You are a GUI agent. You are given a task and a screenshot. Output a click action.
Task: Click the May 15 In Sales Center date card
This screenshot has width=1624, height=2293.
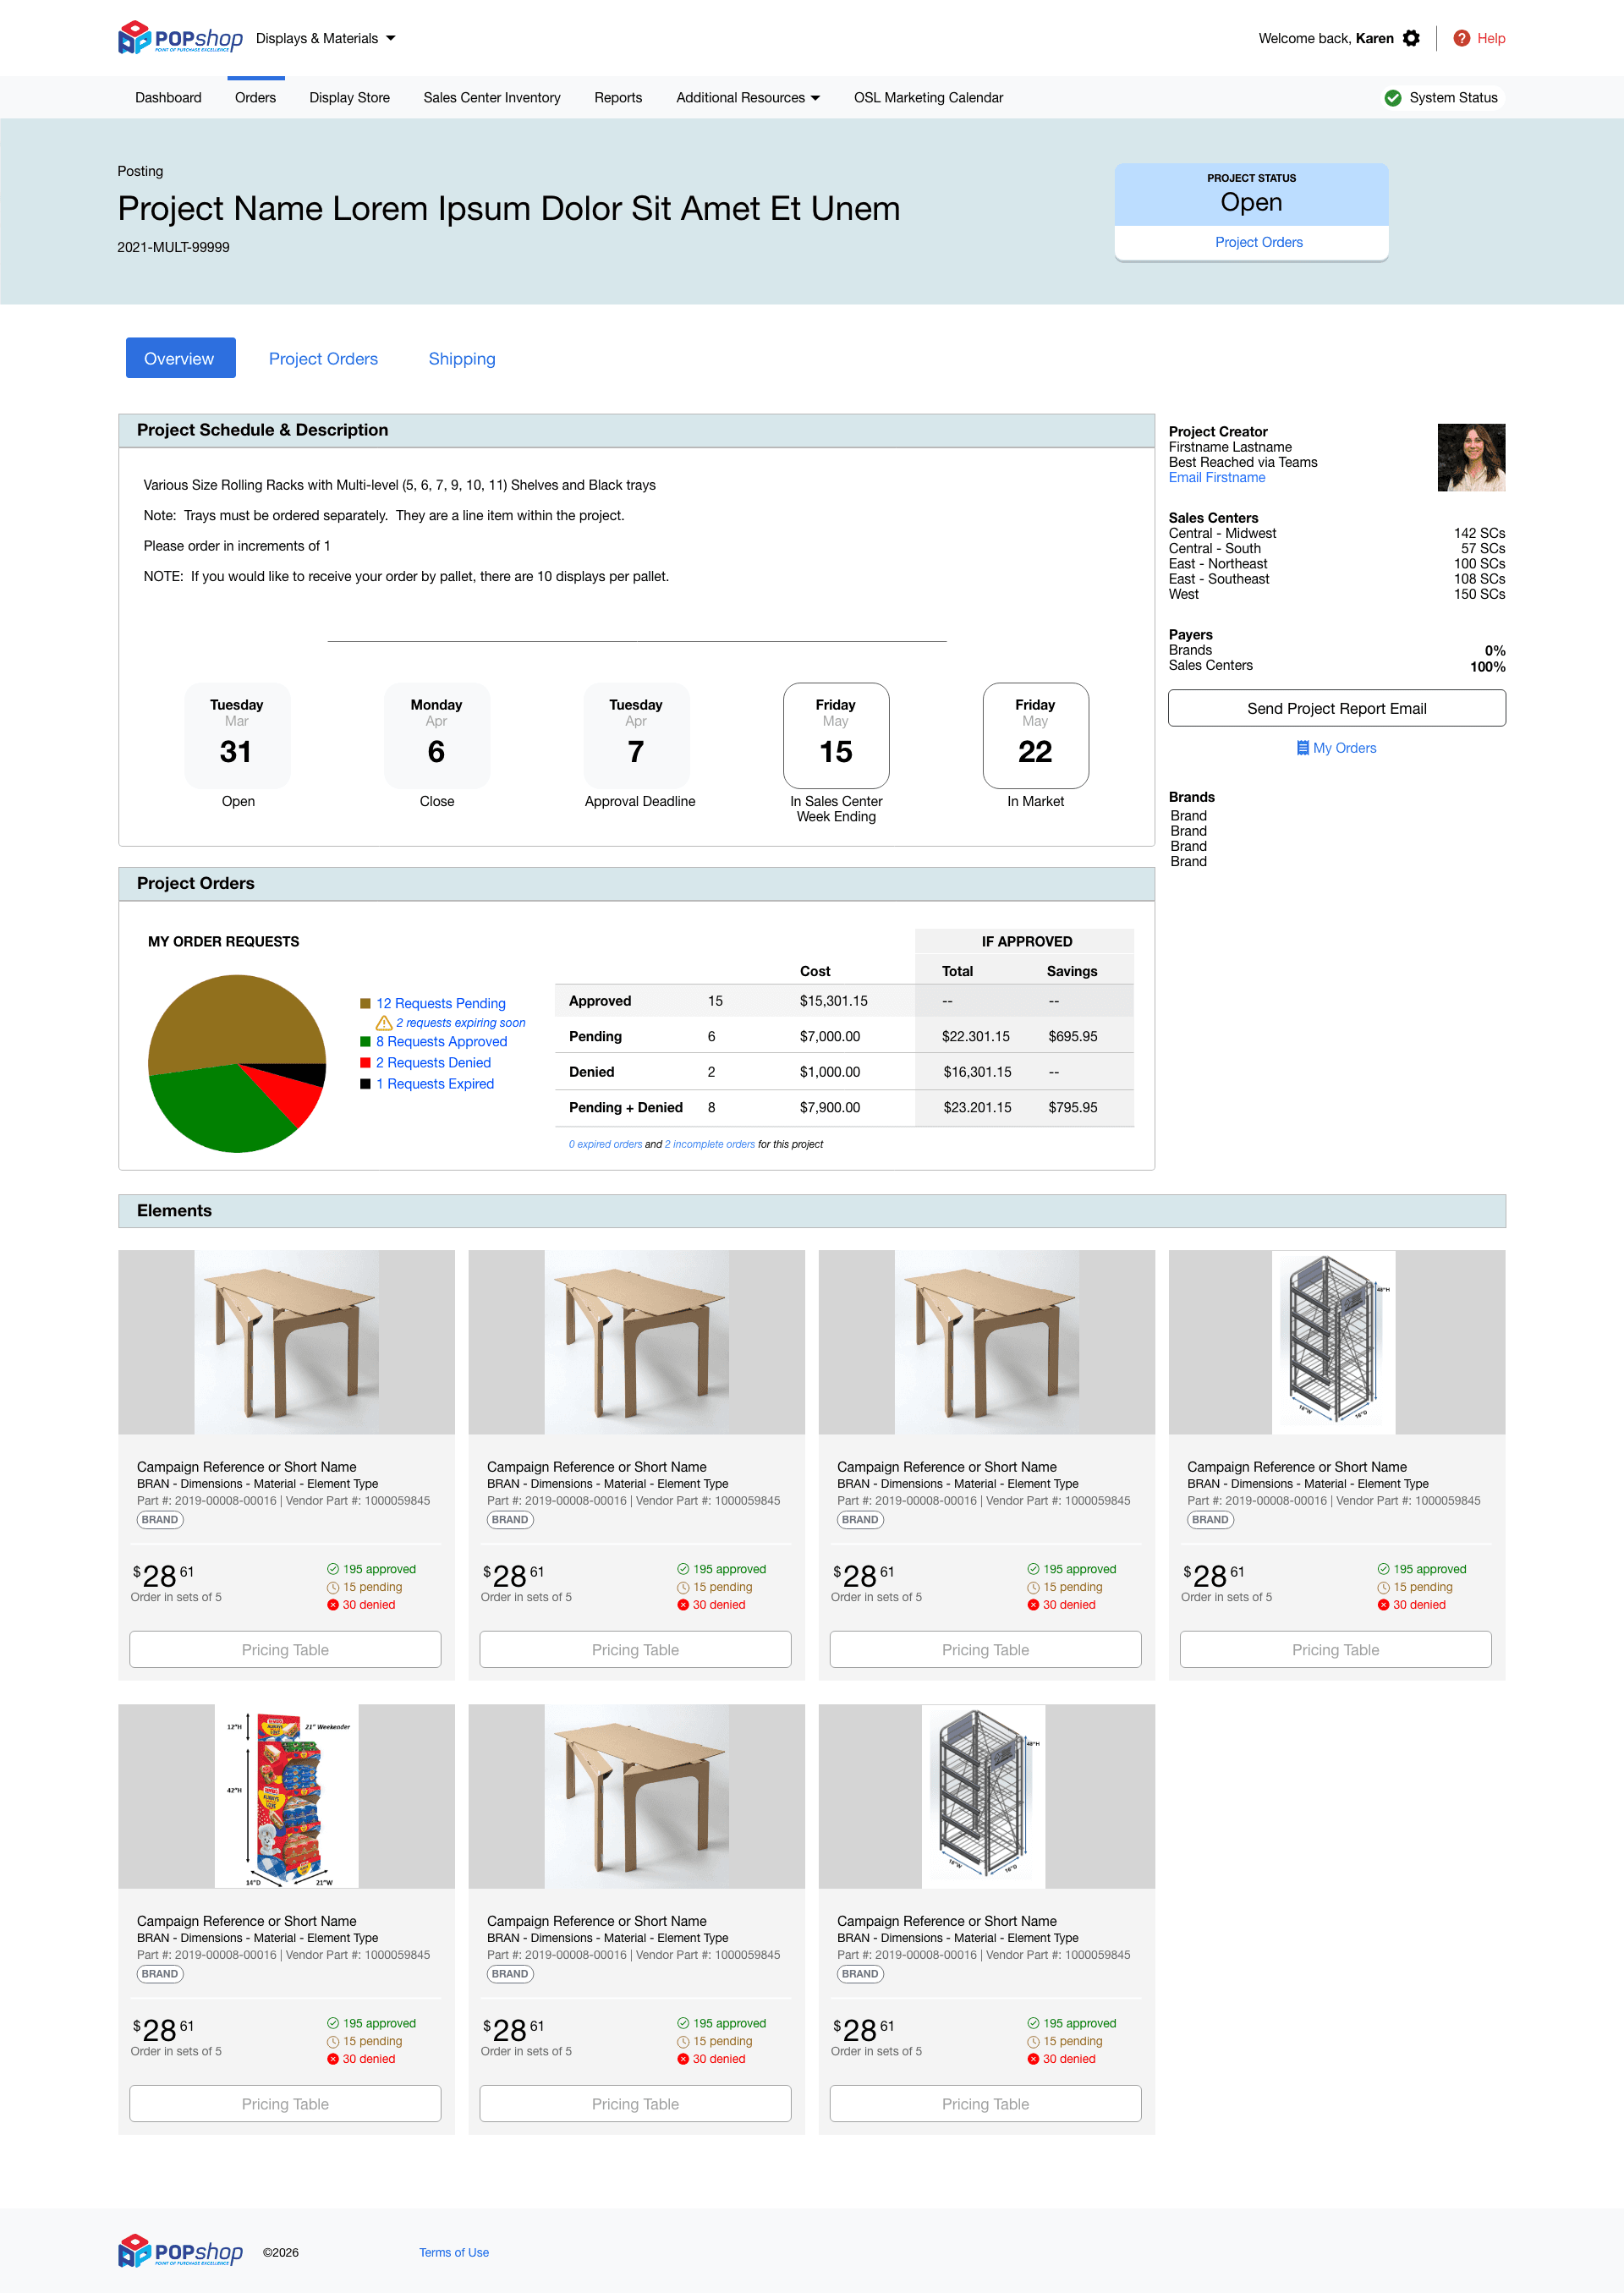[x=836, y=736]
